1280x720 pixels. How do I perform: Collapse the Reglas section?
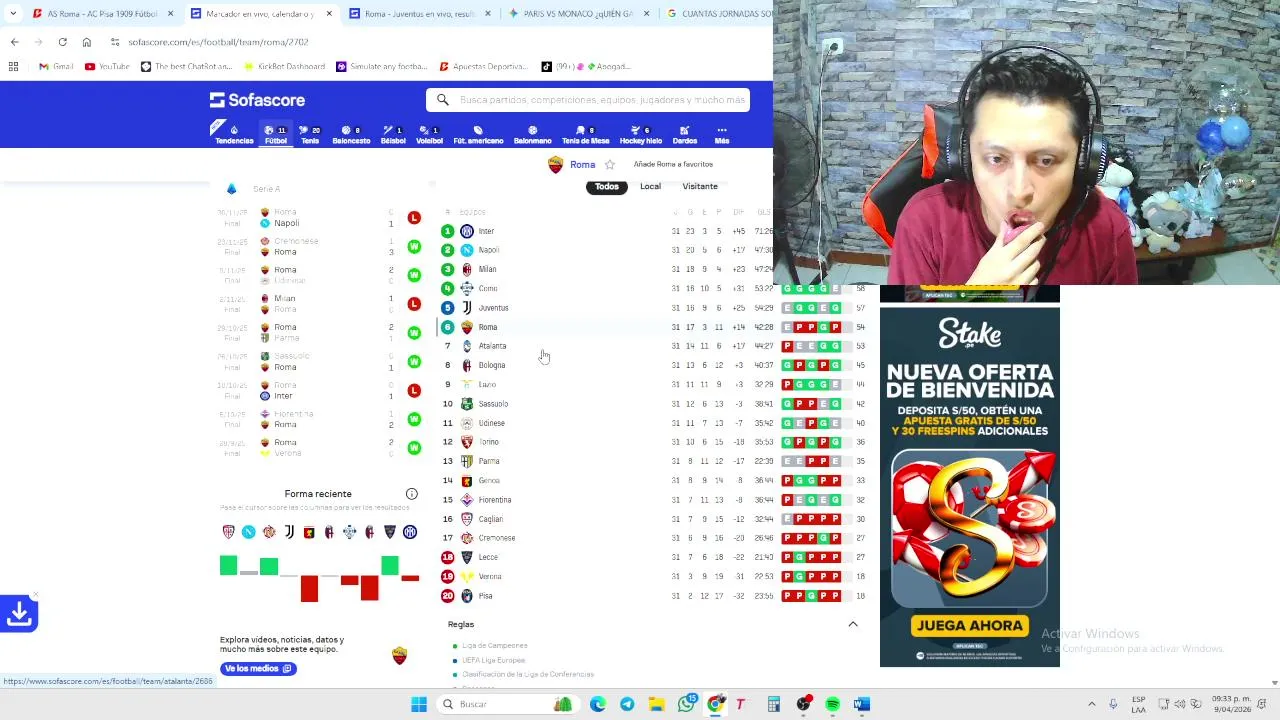[853, 624]
